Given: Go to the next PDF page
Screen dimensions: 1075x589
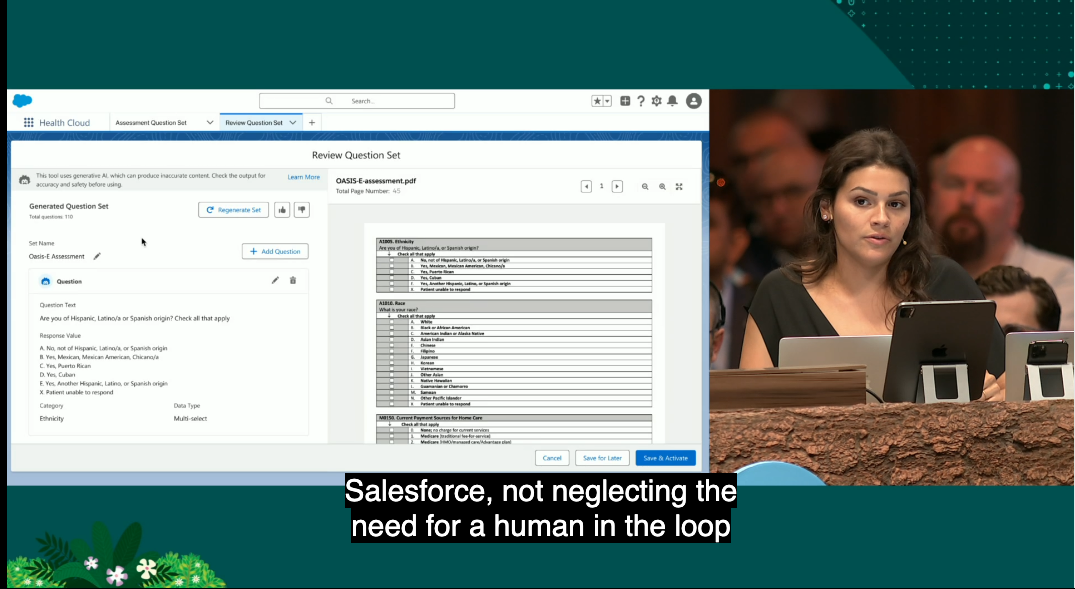Looking at the screenshot, I should point(617,187).
